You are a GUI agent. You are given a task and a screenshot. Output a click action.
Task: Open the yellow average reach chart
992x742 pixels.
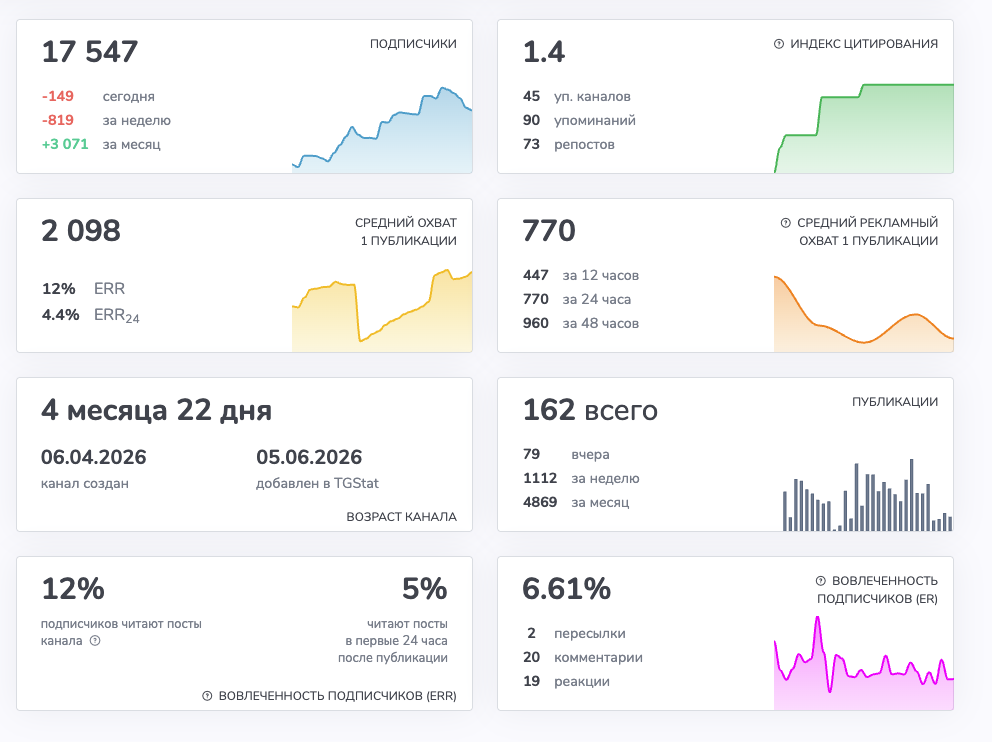tap(382, 310)
